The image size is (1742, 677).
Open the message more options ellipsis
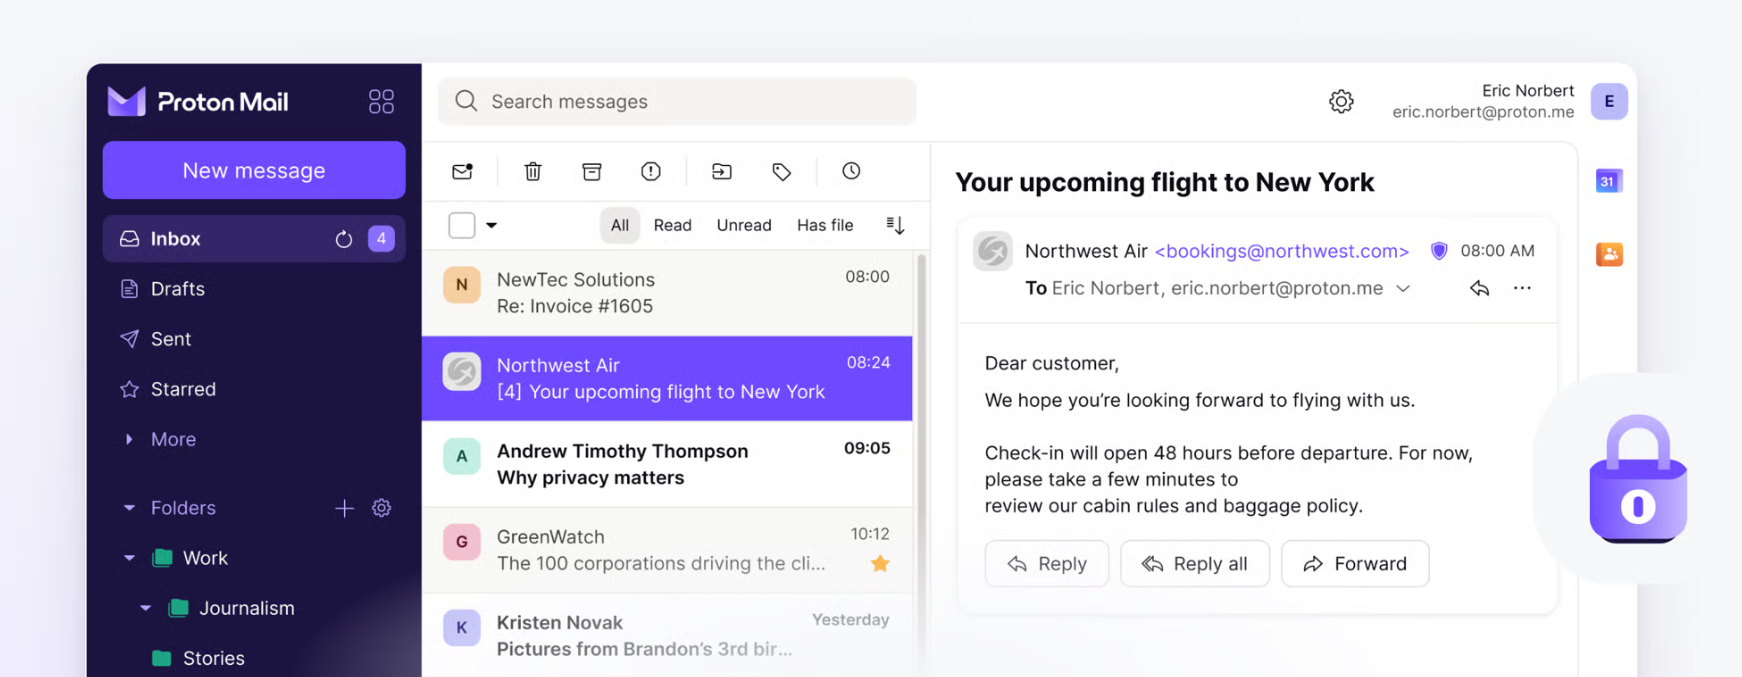(x=1522, y=288)
